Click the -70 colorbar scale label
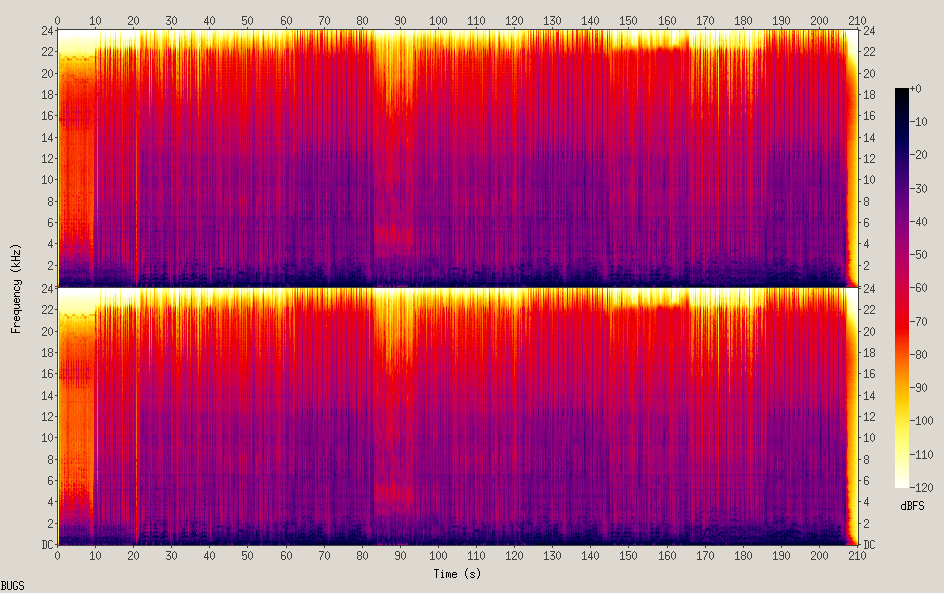The width and height of the screenshot is (944, 593). (919, 321)
